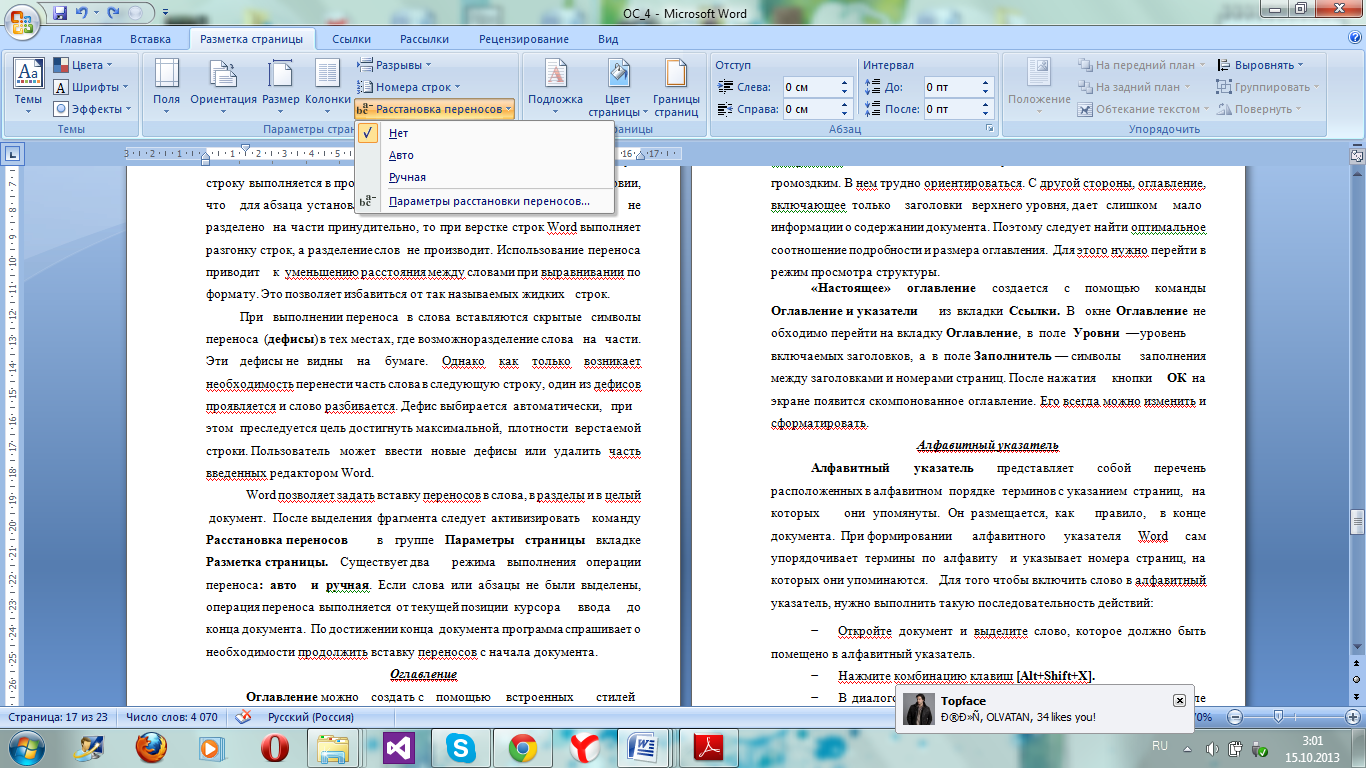
Task: Decrease После spacing with down arrow
Action: pyautogui.click(x=987, y=113)
